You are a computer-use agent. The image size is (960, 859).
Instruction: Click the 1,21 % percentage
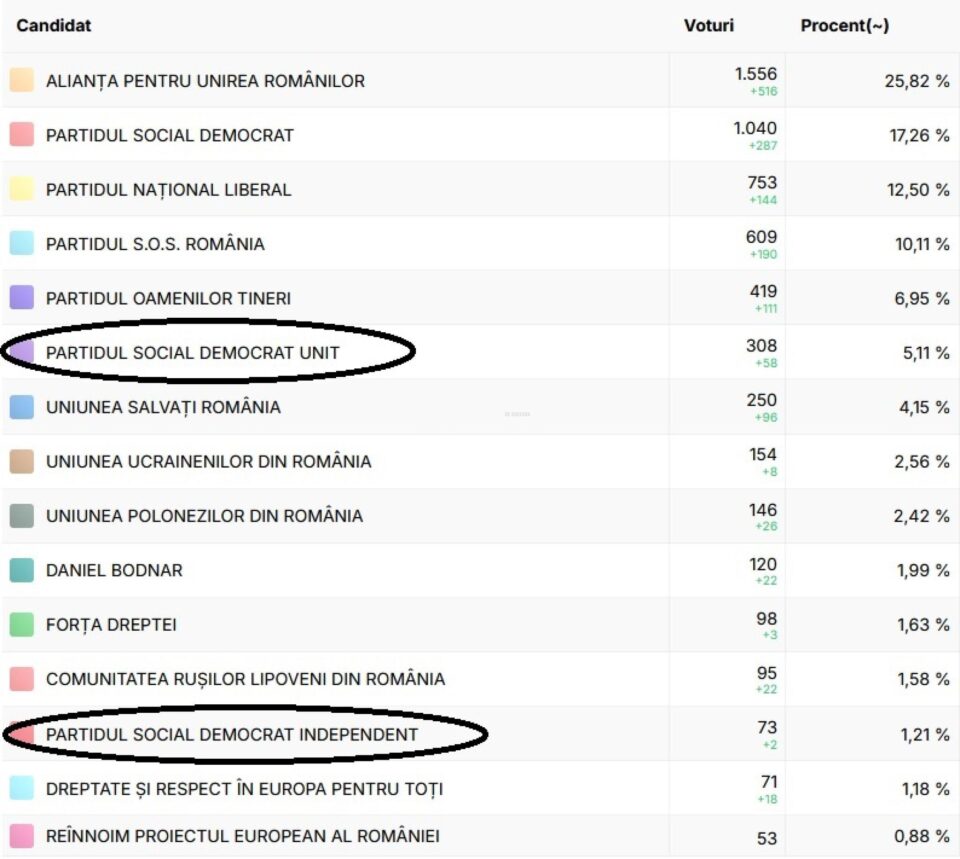pos(925,735)
